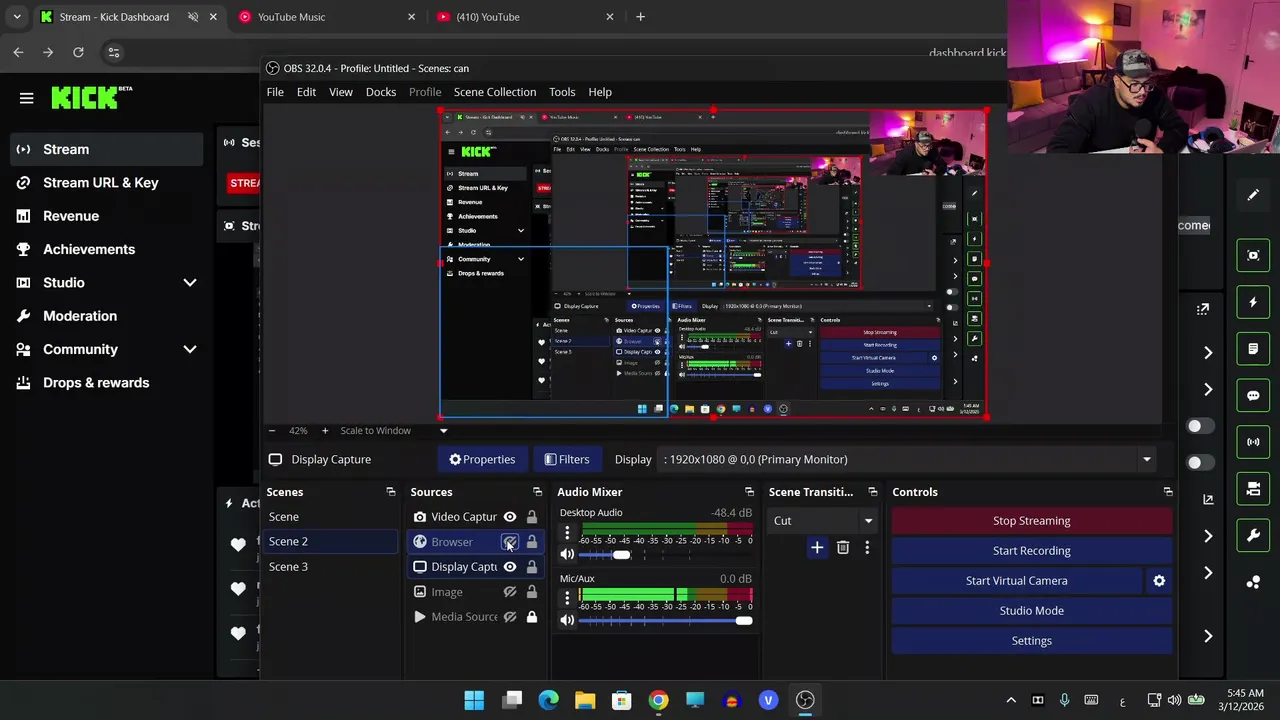Screen dimensions: 1280x720
Task: Open the browser tab search dropdown
Action: coord(17,17)
